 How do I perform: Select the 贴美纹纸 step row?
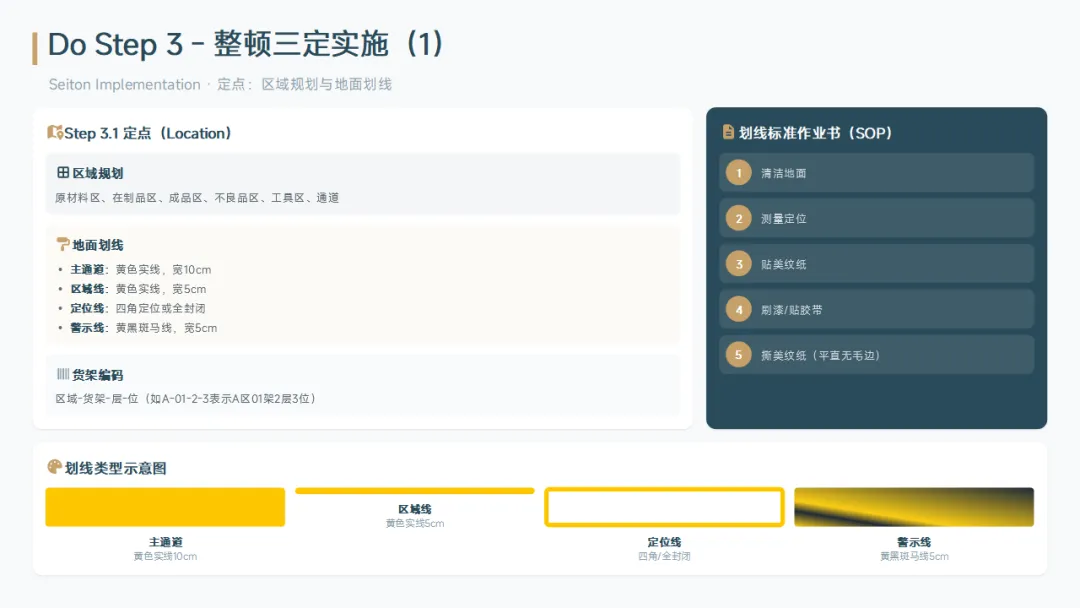pos(876,264)
